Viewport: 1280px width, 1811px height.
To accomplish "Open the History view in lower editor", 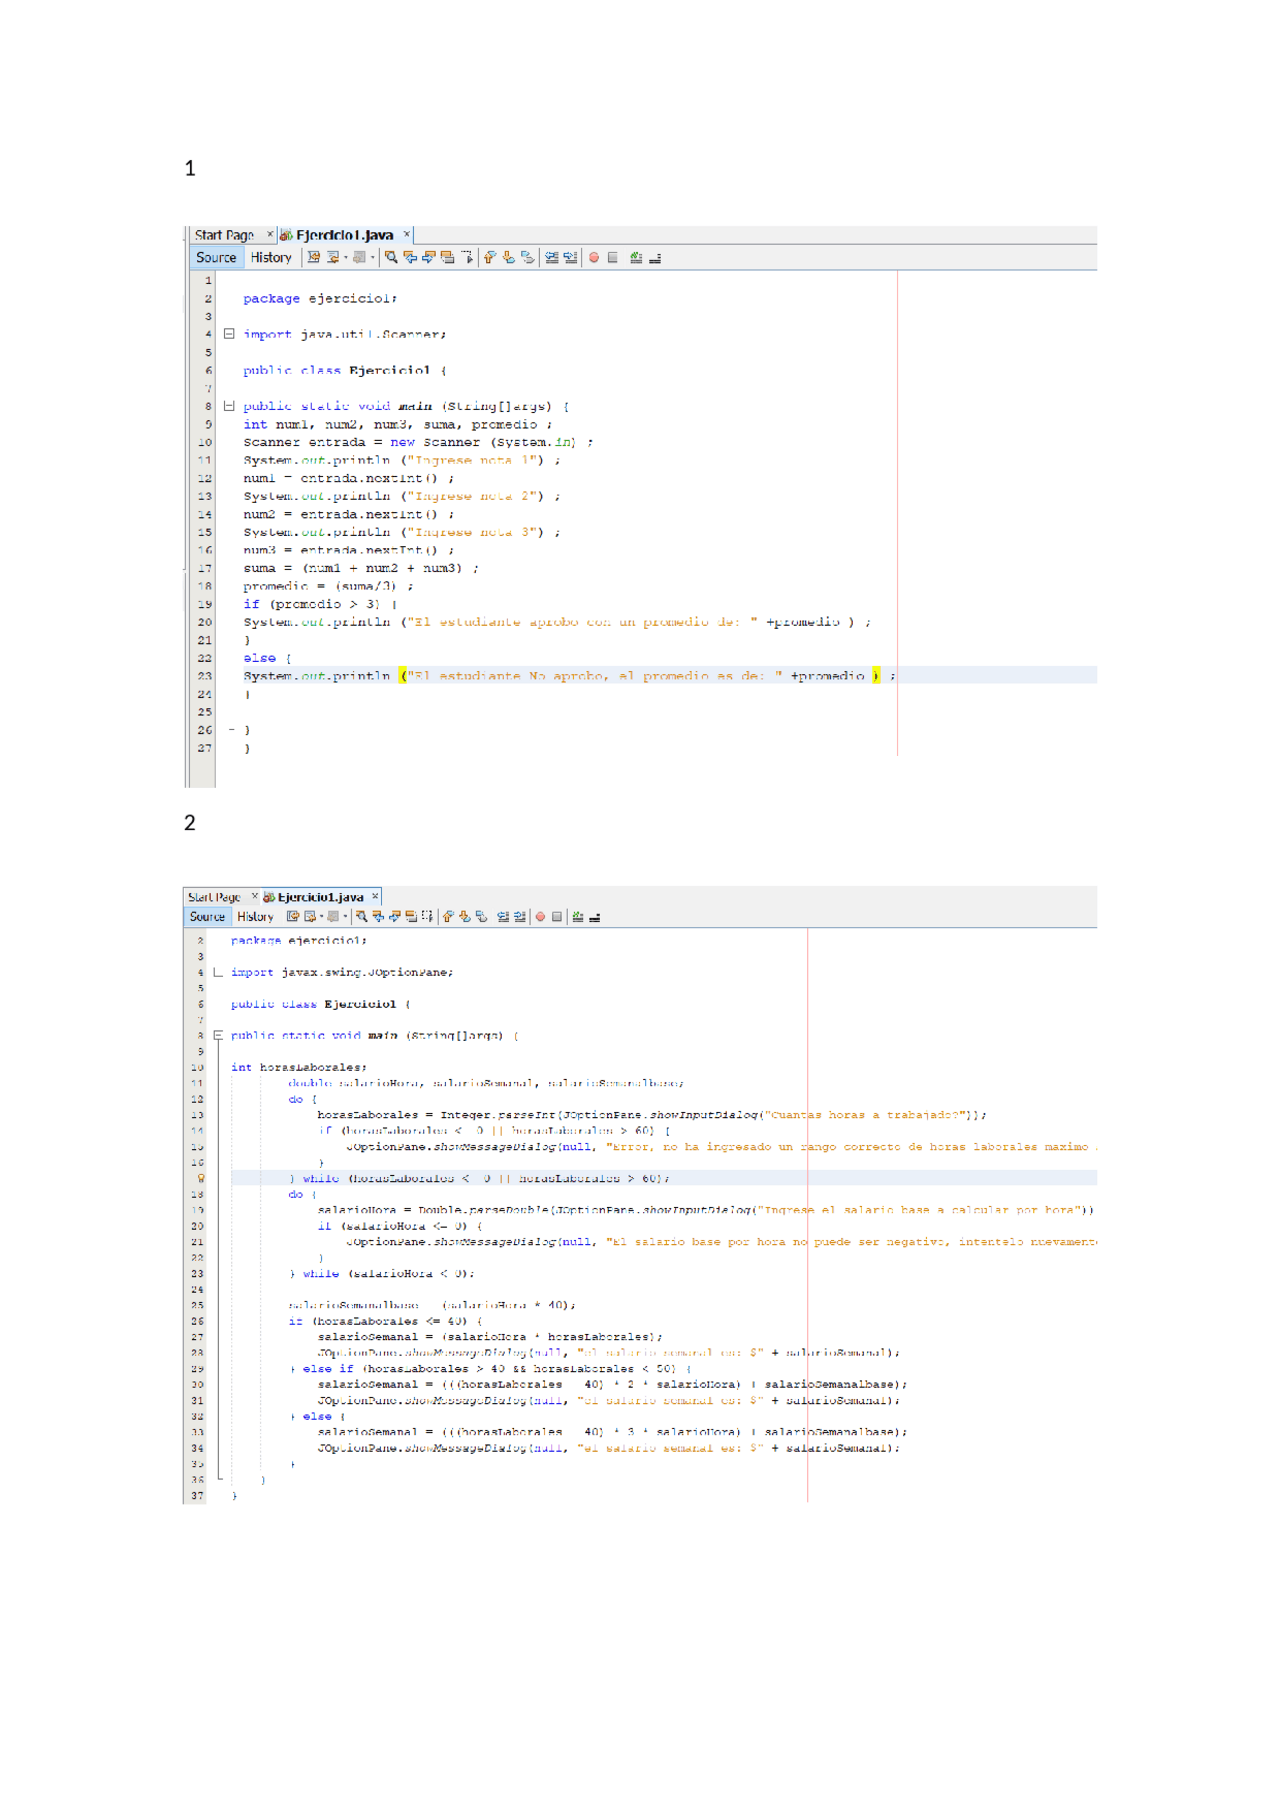I will pyautogui.click(x=255, y=917).
